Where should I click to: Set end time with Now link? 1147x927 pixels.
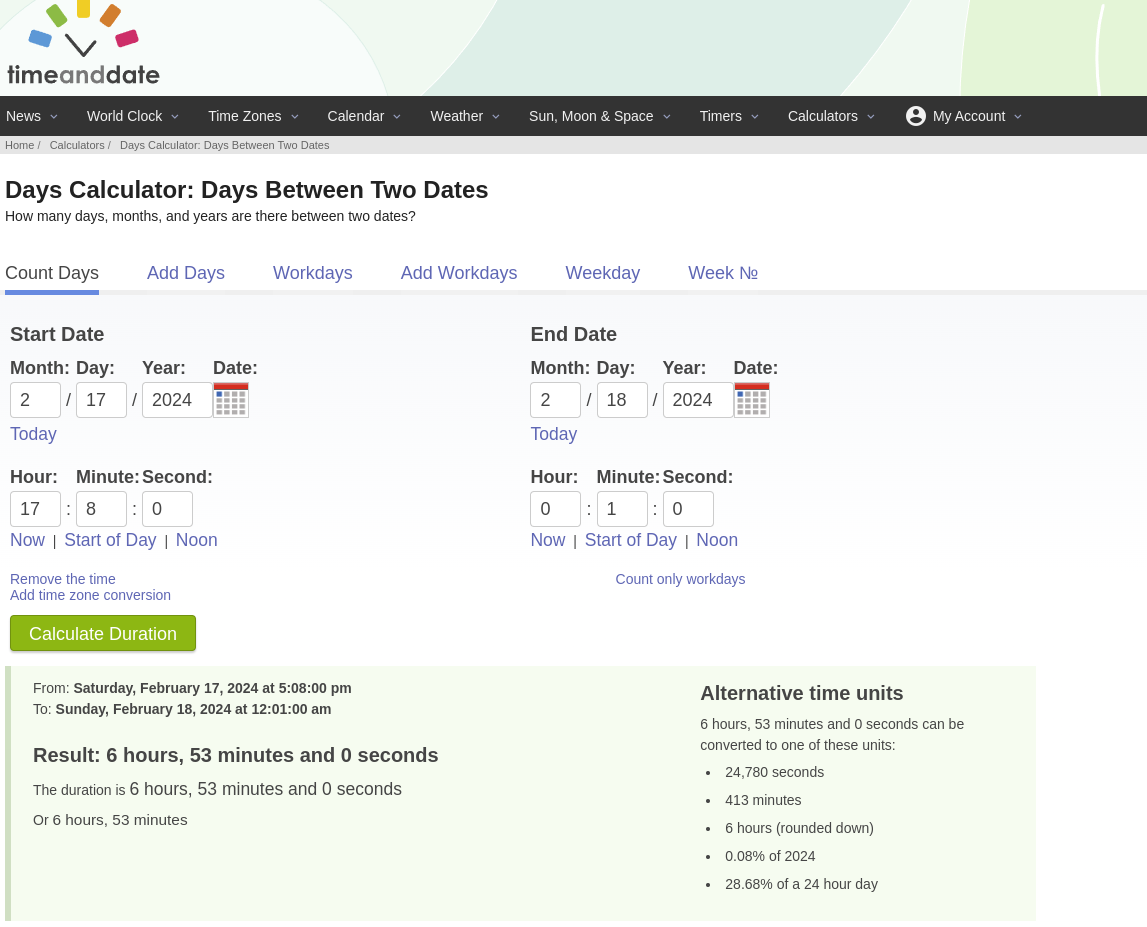click(x=548, y=540)
